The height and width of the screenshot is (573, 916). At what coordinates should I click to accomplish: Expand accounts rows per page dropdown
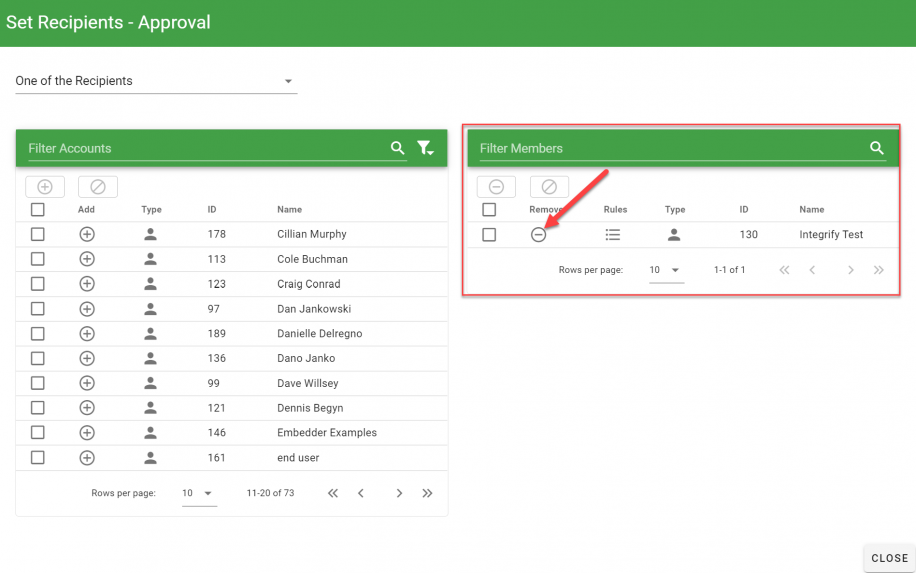[x=198, y=493]
